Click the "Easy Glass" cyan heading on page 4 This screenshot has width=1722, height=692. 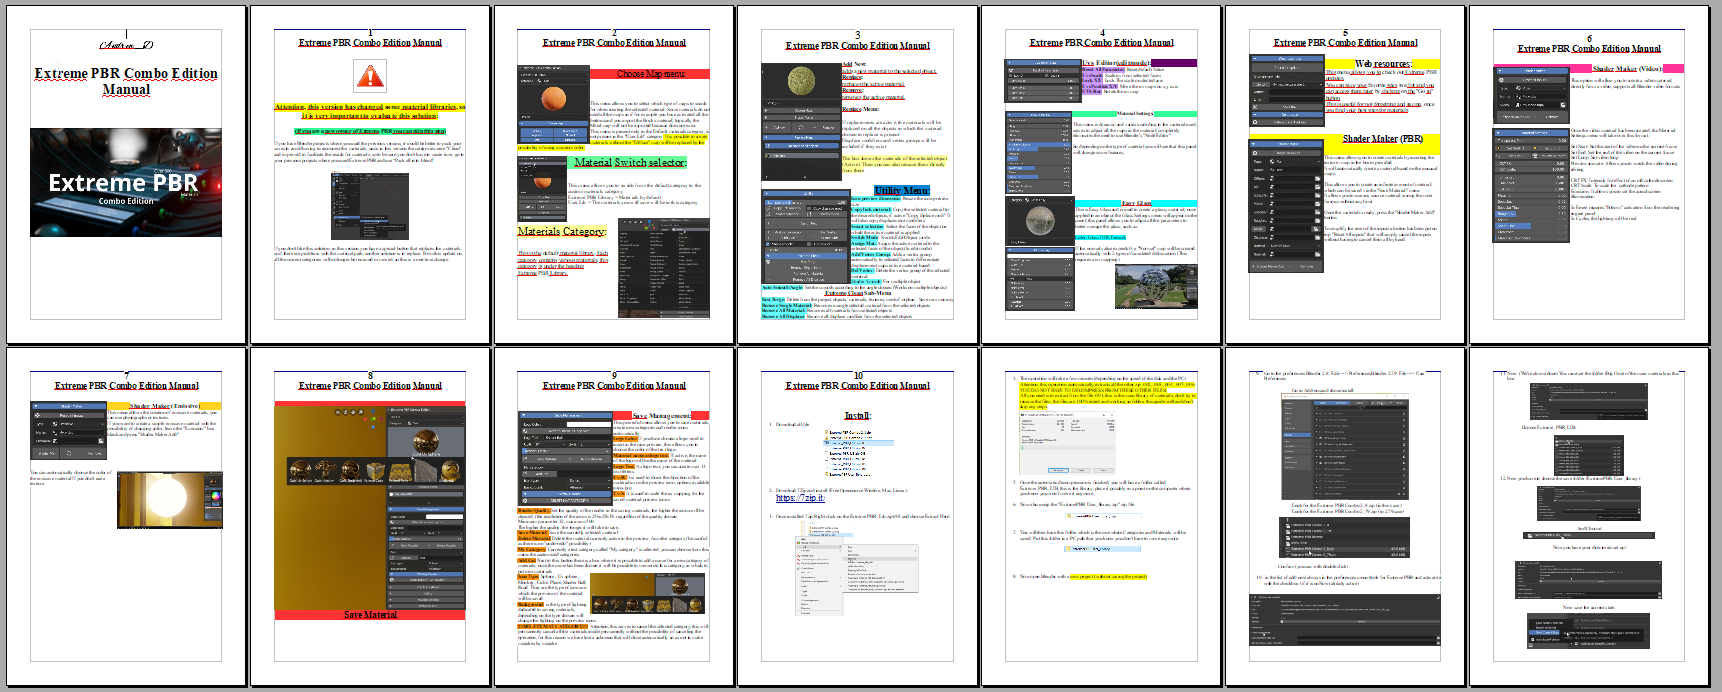(x=1136, y=203)
